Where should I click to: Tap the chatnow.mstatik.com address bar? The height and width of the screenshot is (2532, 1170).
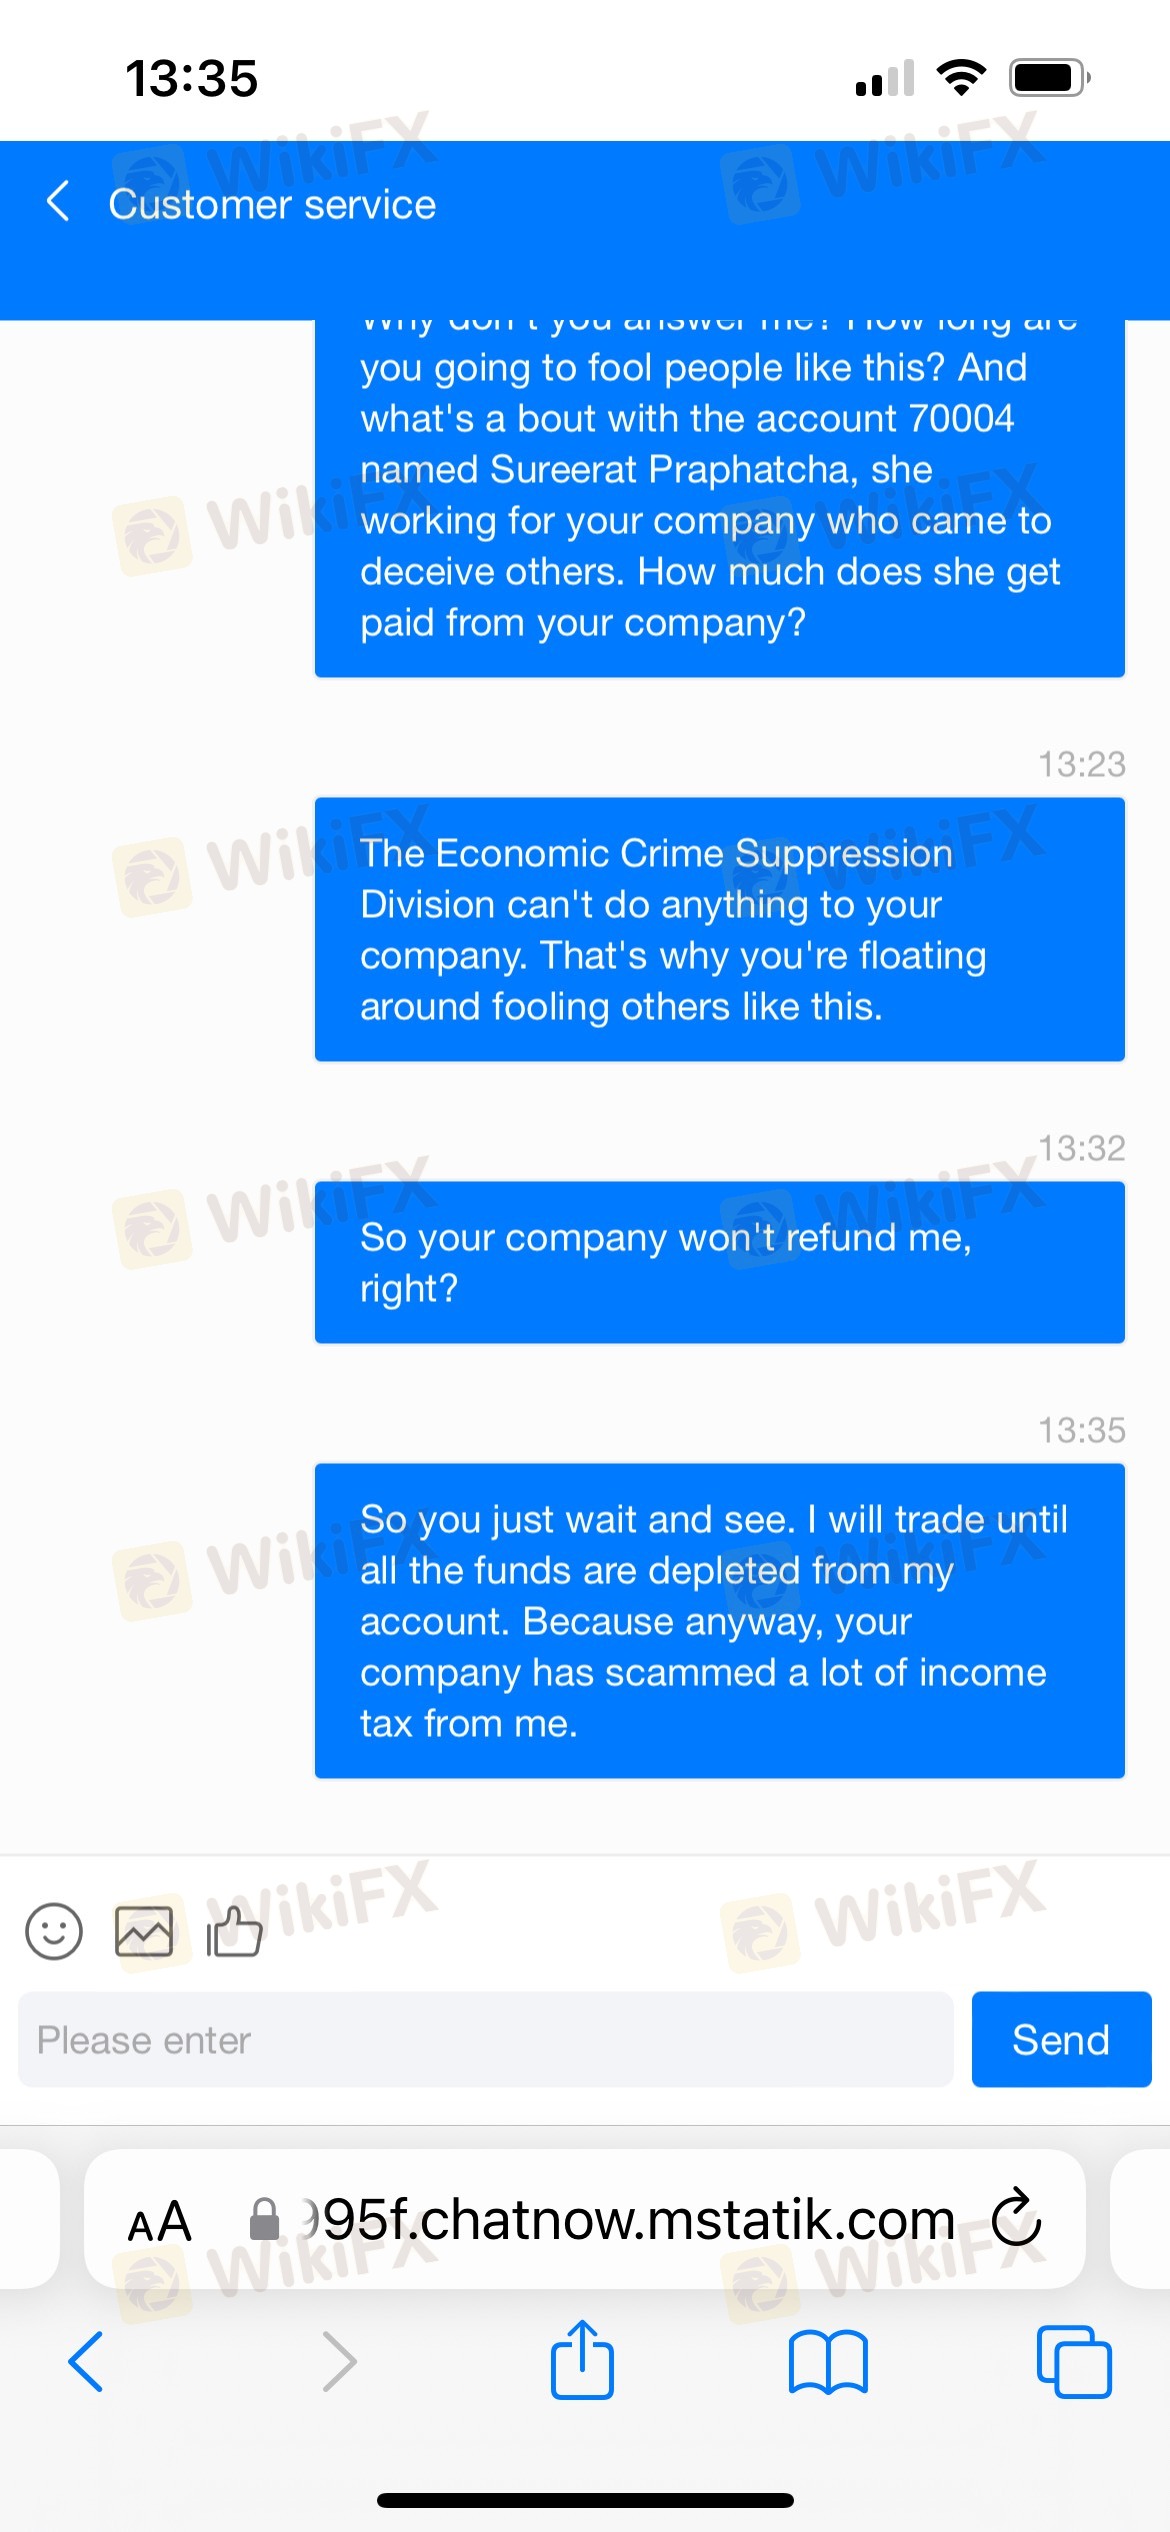click(585, 2219)
